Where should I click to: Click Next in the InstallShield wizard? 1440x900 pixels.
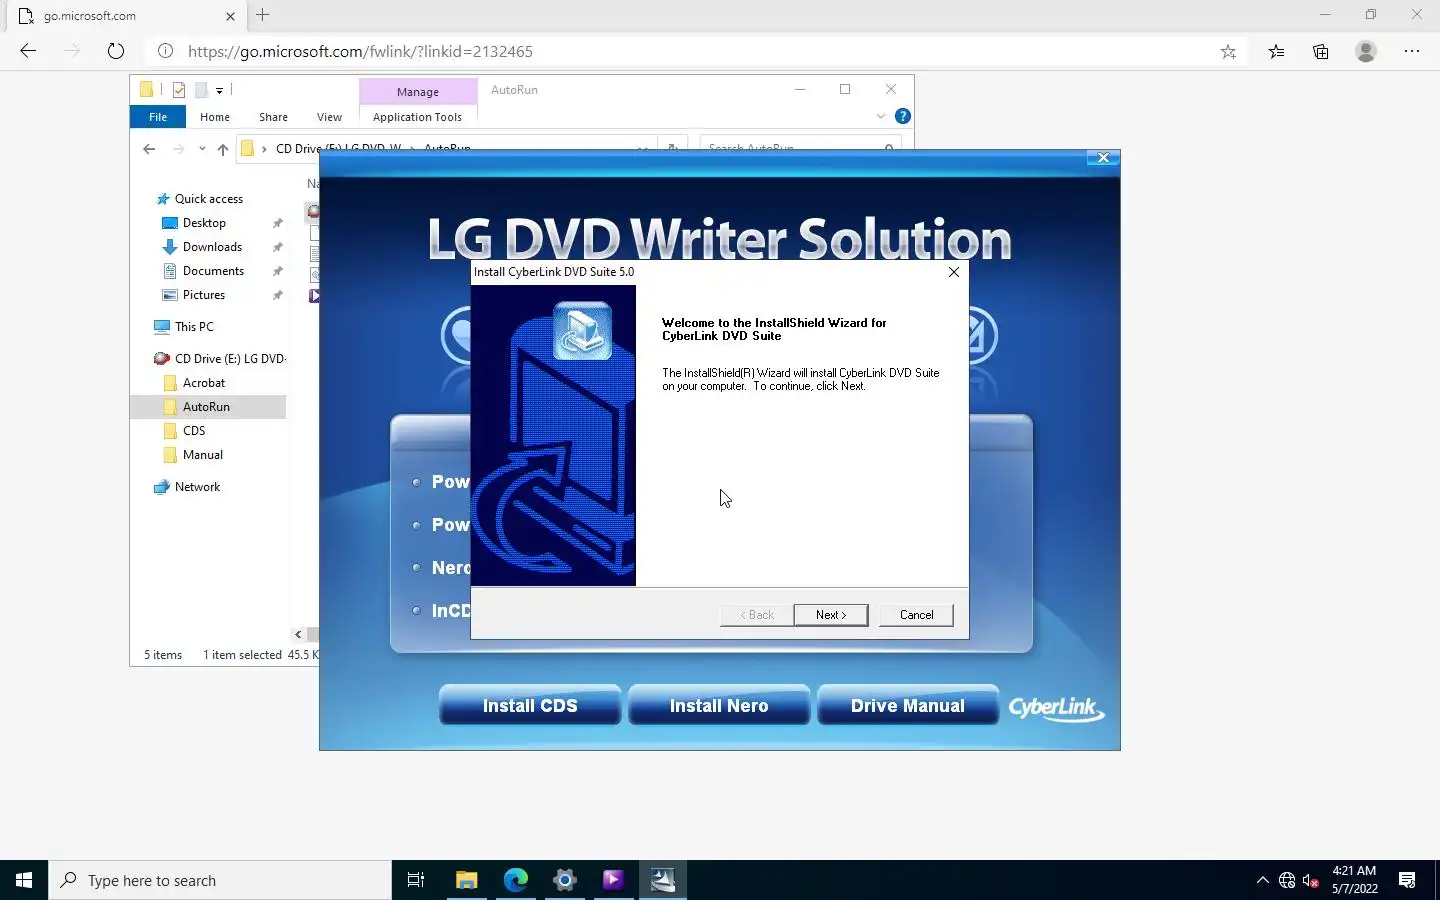(x=830, y=615)
